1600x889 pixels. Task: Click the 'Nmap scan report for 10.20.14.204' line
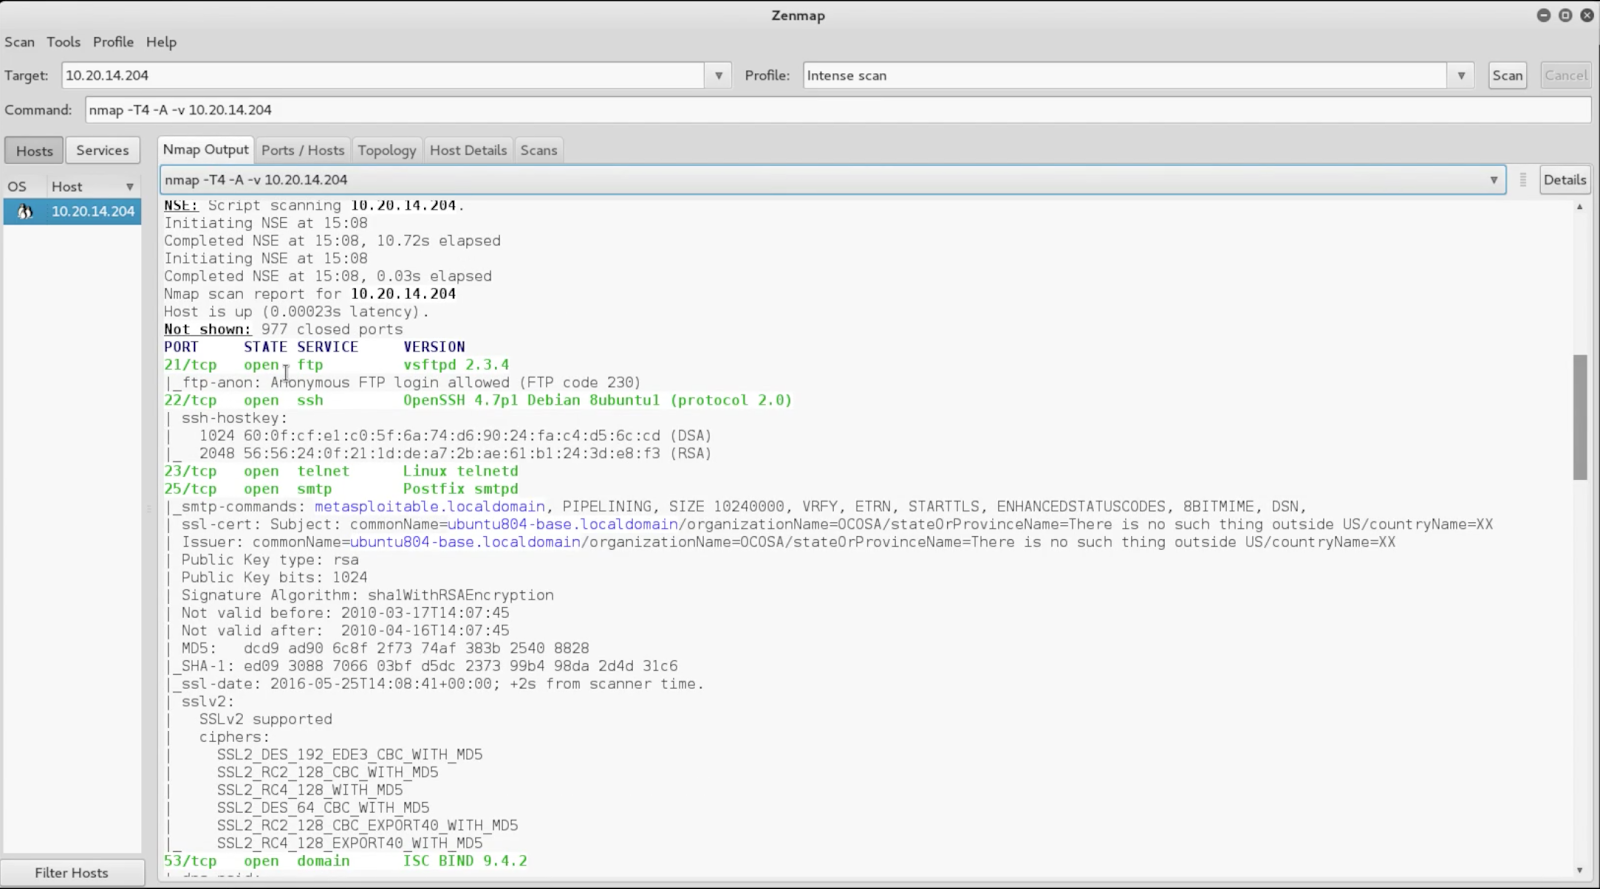pos(310,294)
